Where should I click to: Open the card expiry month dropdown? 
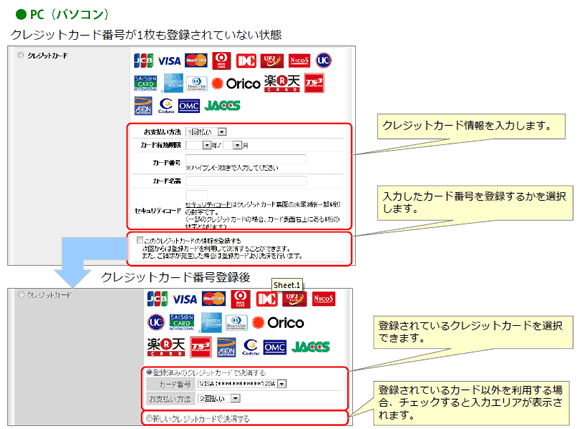(x=232, y=145)
